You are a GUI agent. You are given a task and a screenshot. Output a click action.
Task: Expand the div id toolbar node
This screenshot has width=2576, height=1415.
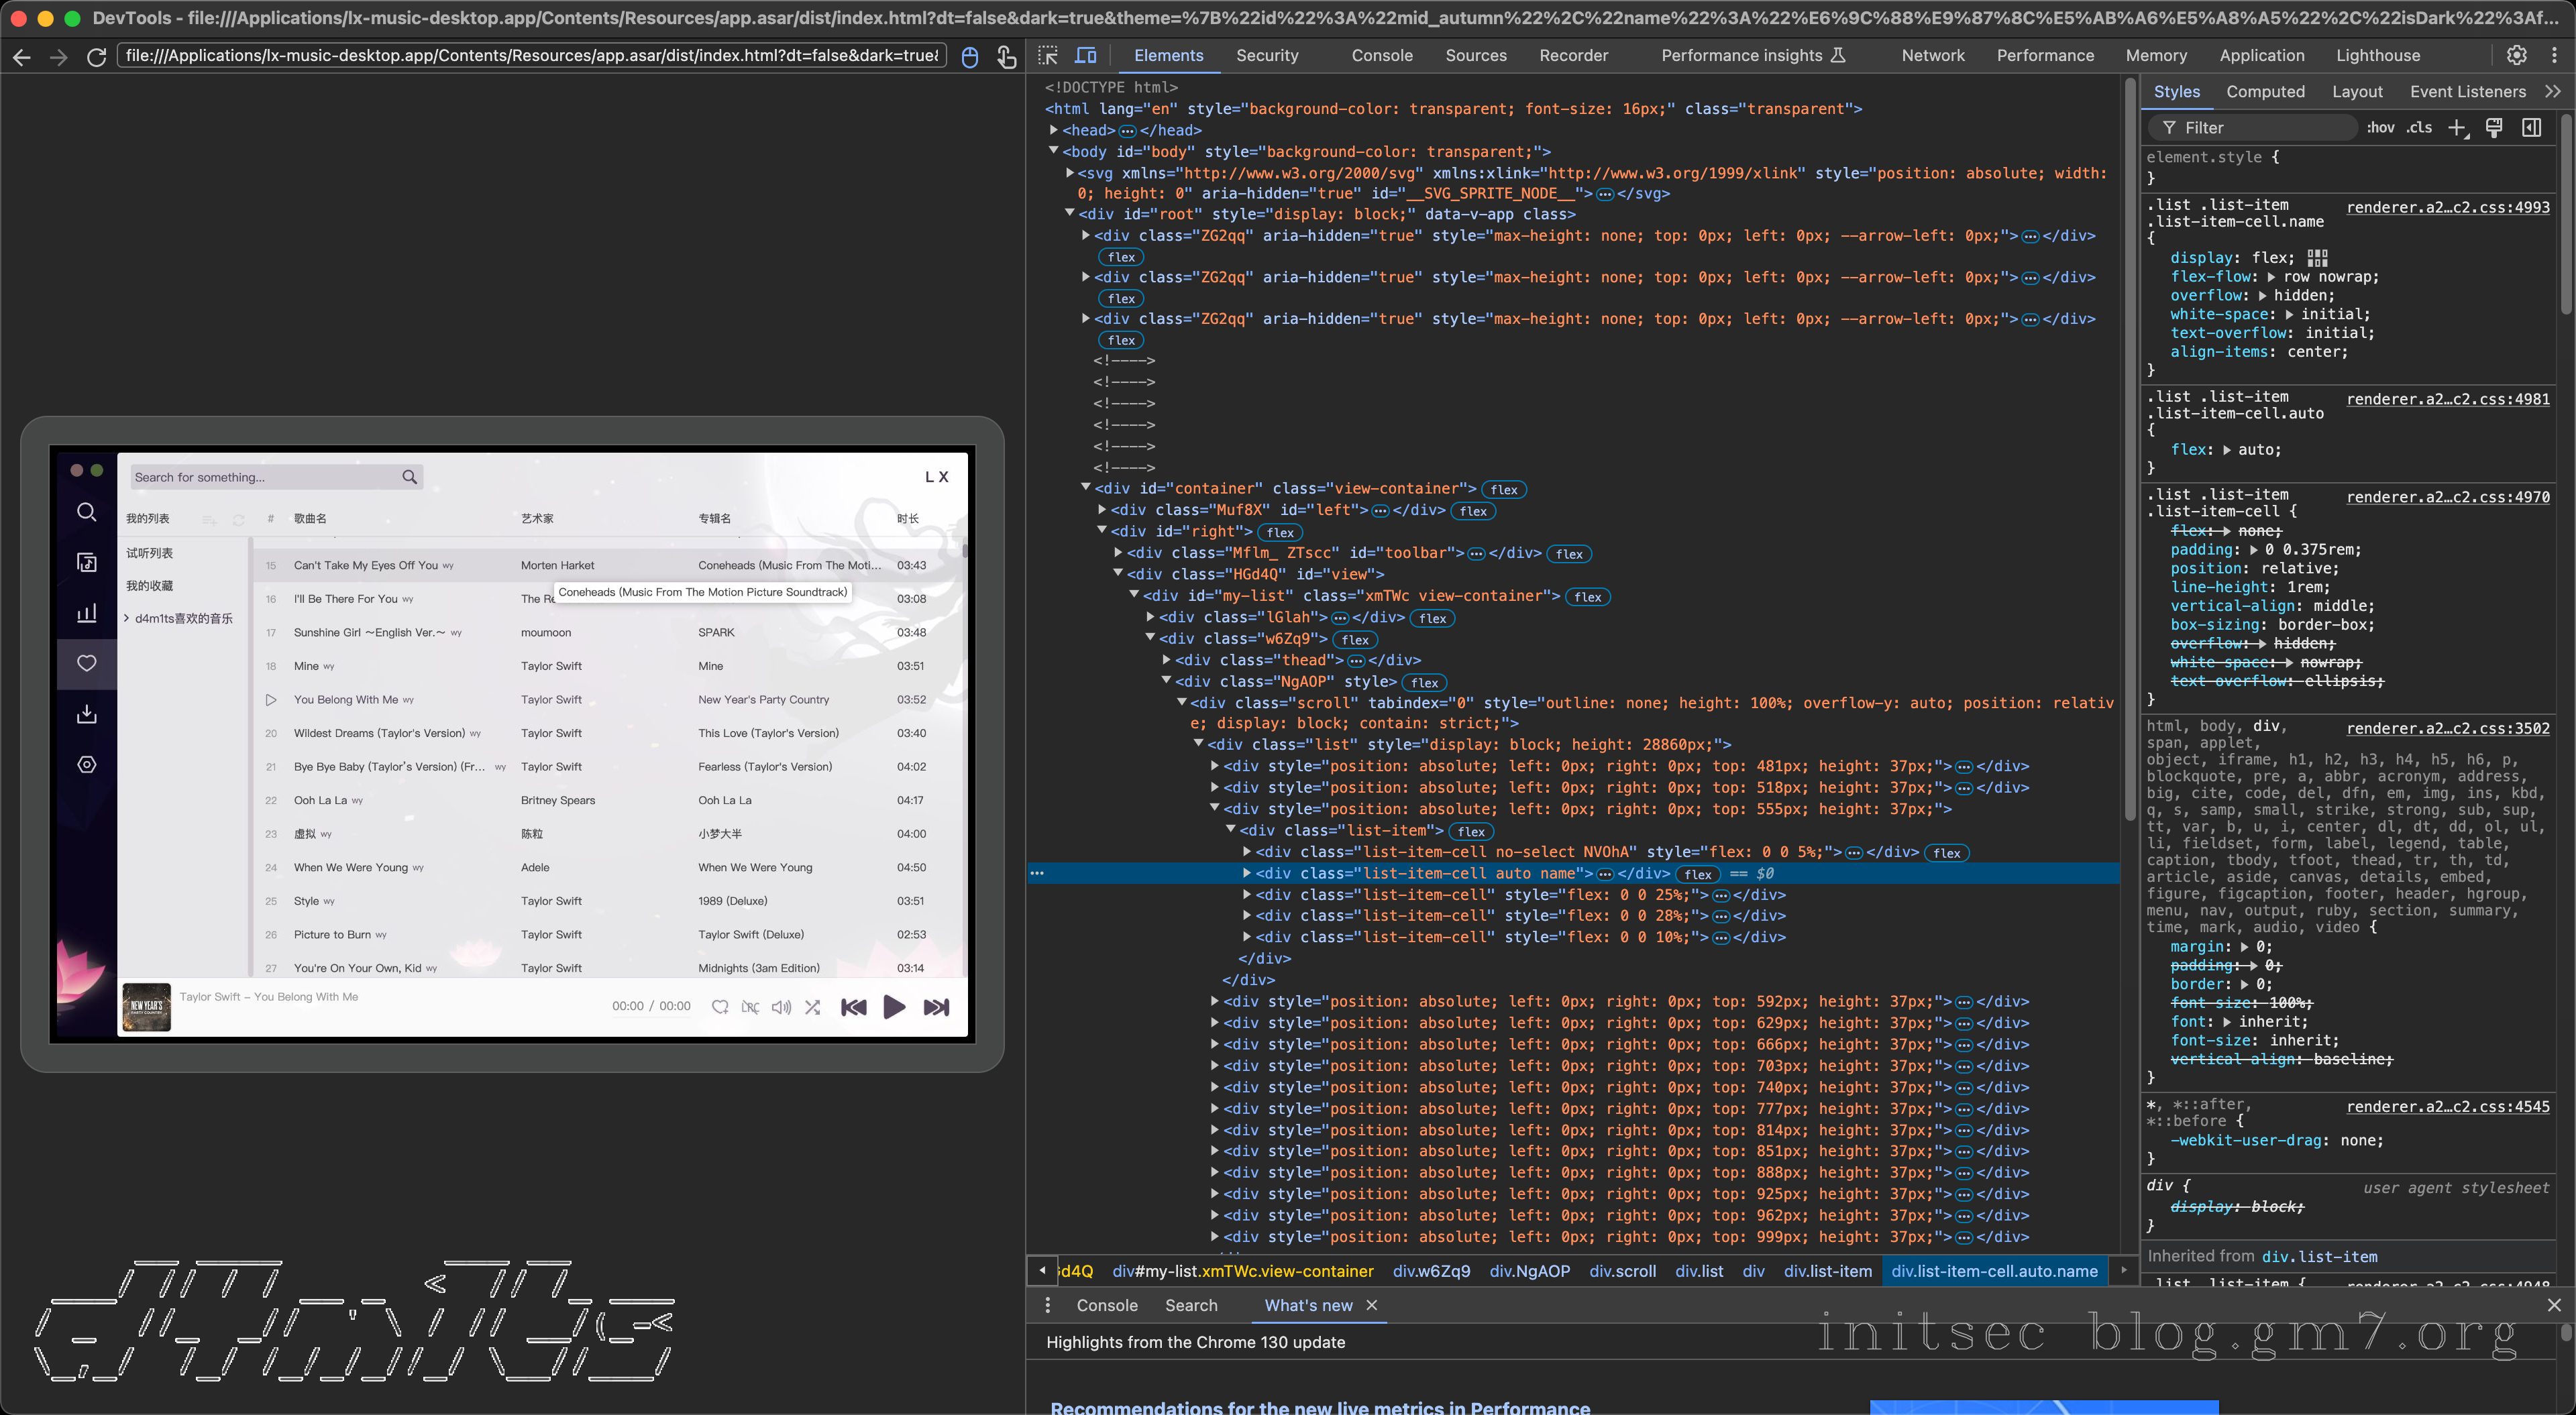pos(1118,553)
